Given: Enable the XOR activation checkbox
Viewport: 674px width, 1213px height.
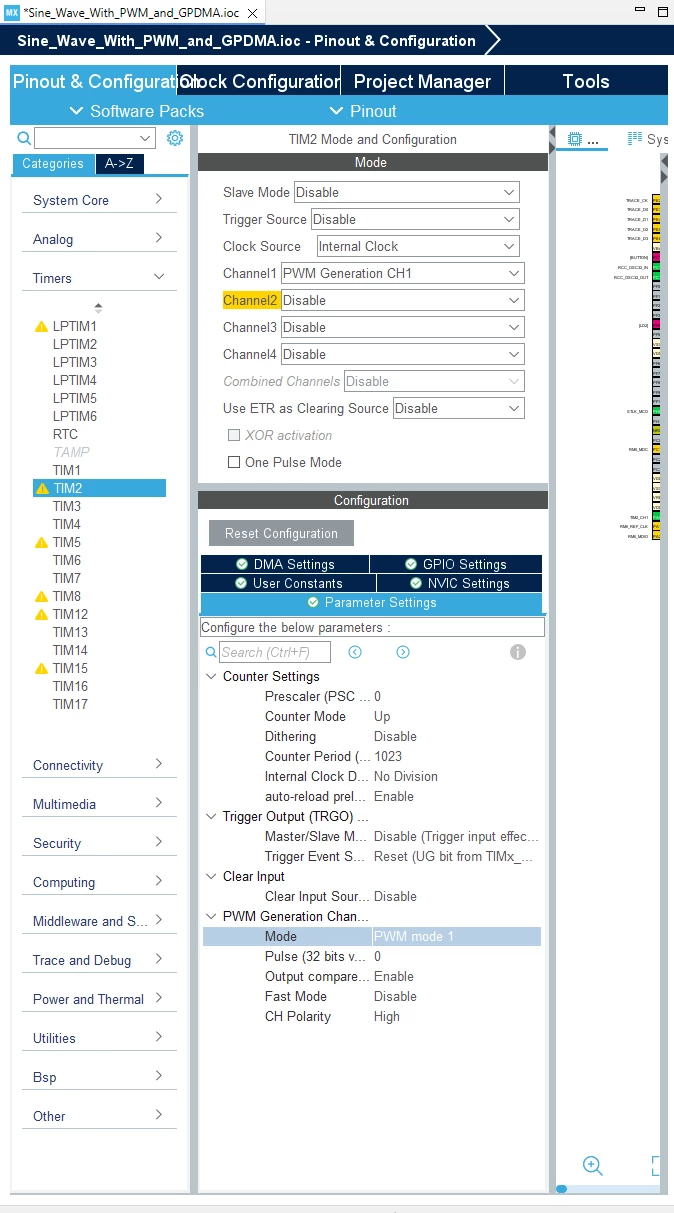Looking at the screenshot, I should 234,435.
